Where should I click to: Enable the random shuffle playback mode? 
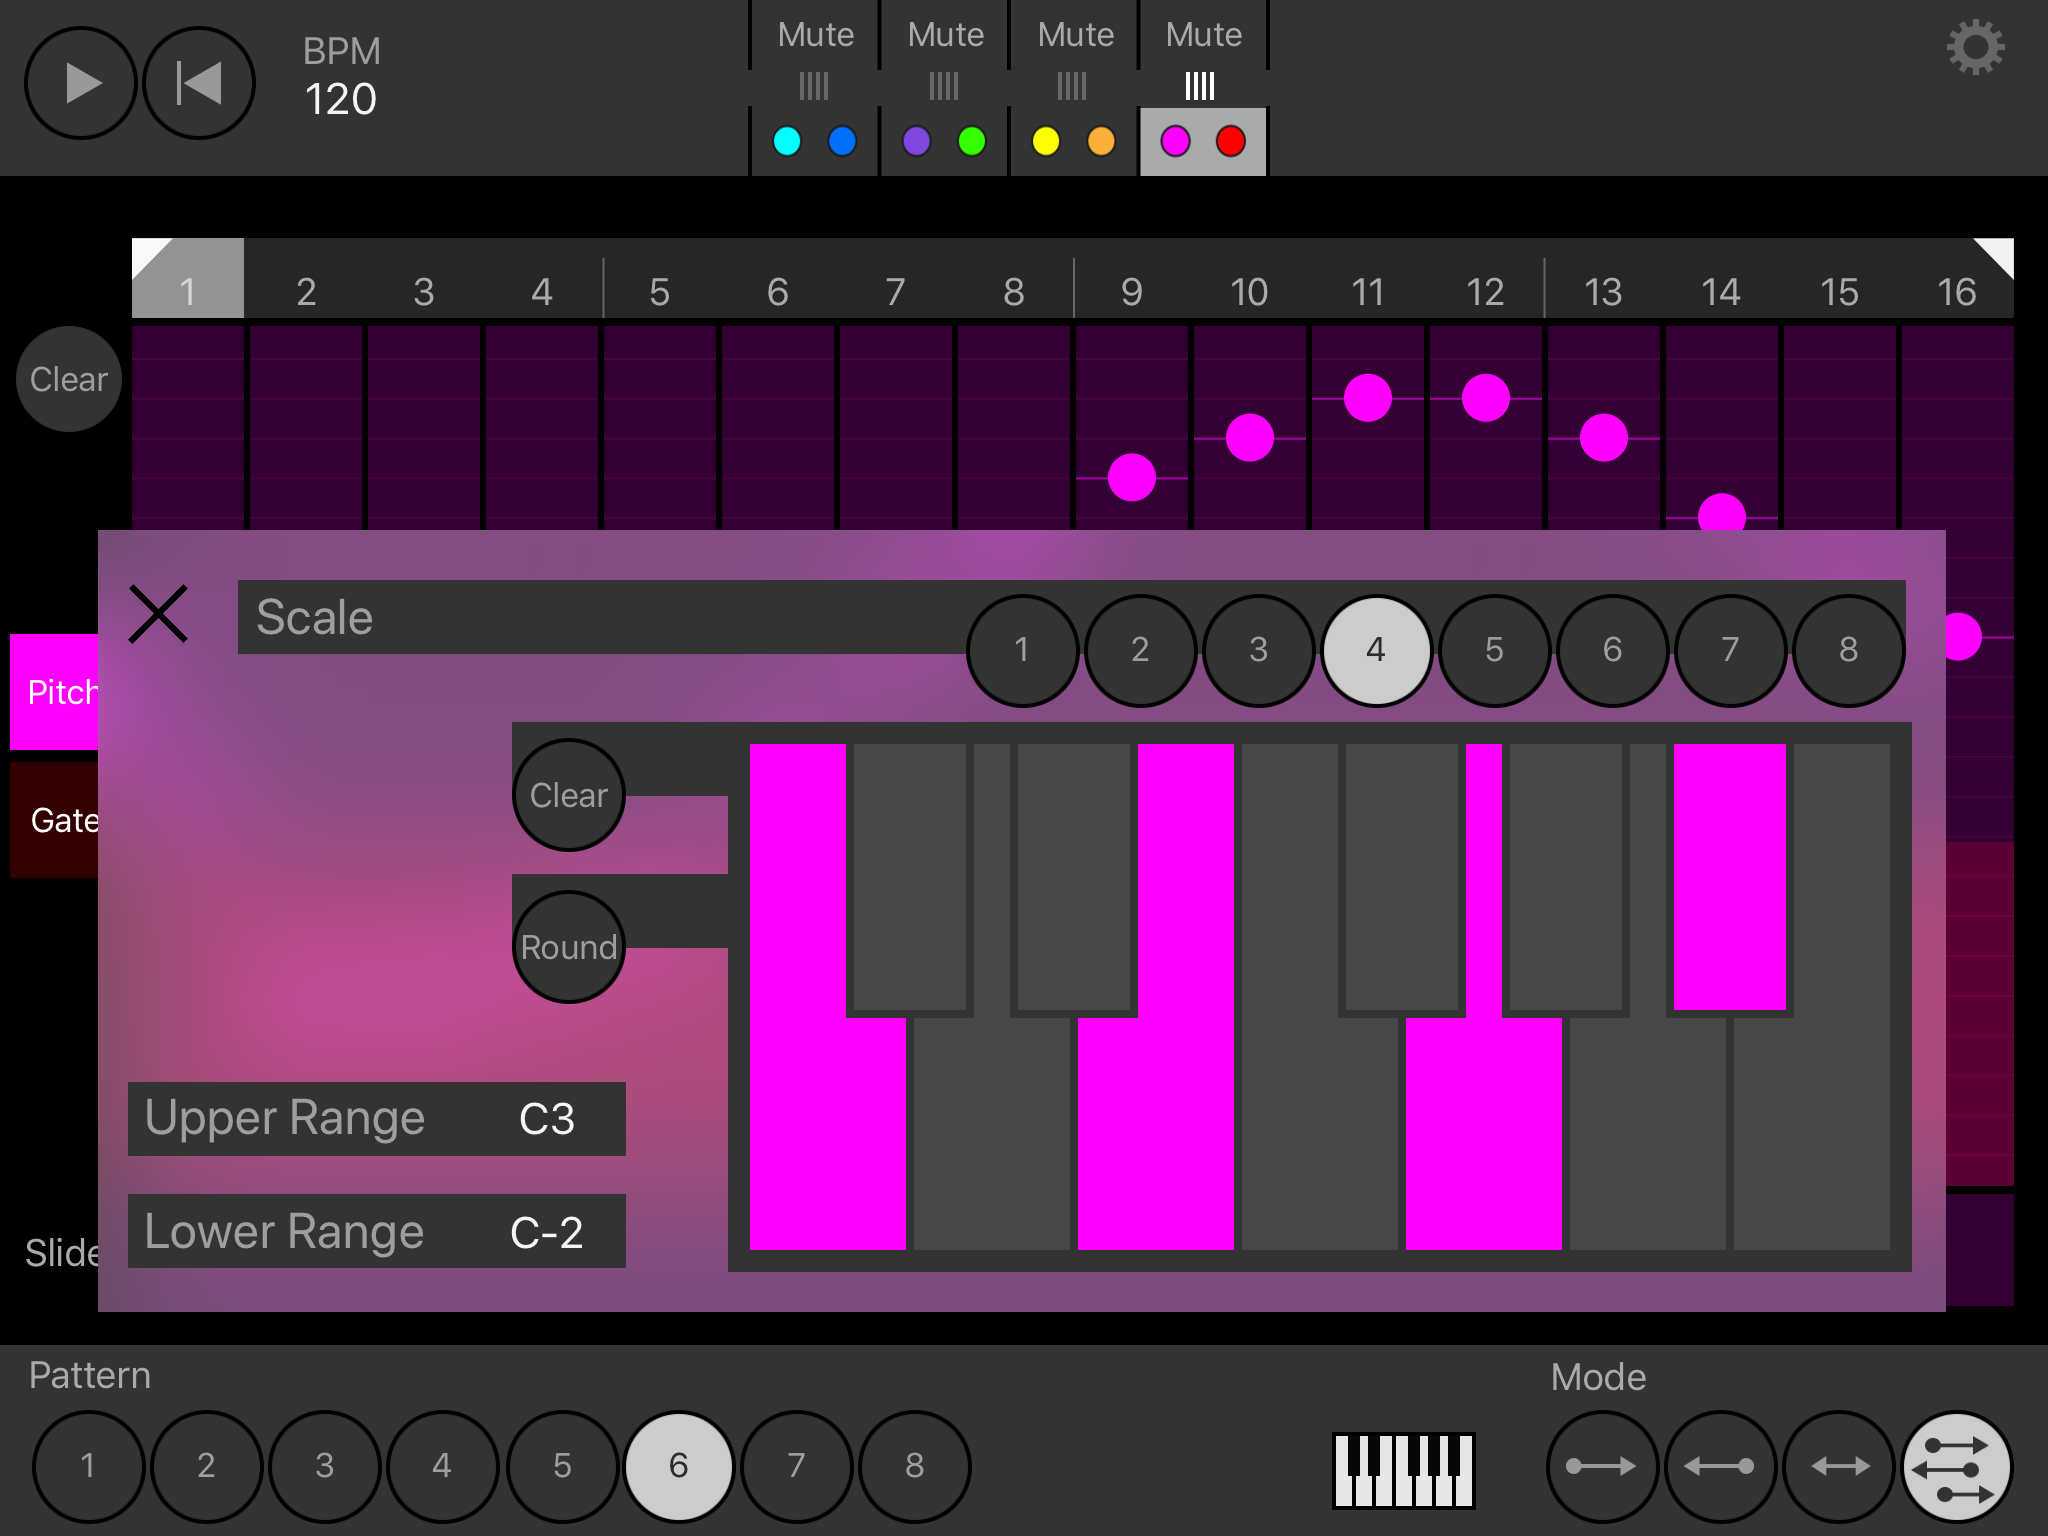click(x=1957, y=1466)
